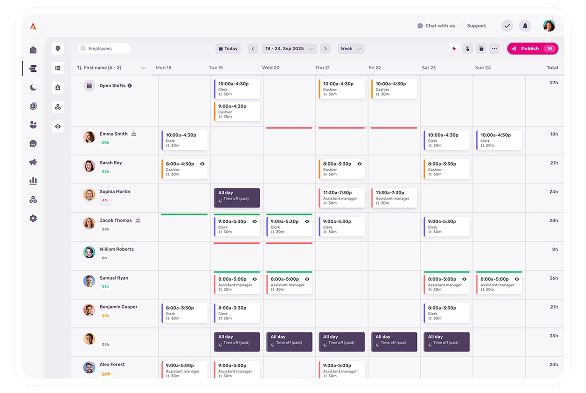Toggle eye icon on Sarah's Monday 8:00a shift

[x=202, y=164]
